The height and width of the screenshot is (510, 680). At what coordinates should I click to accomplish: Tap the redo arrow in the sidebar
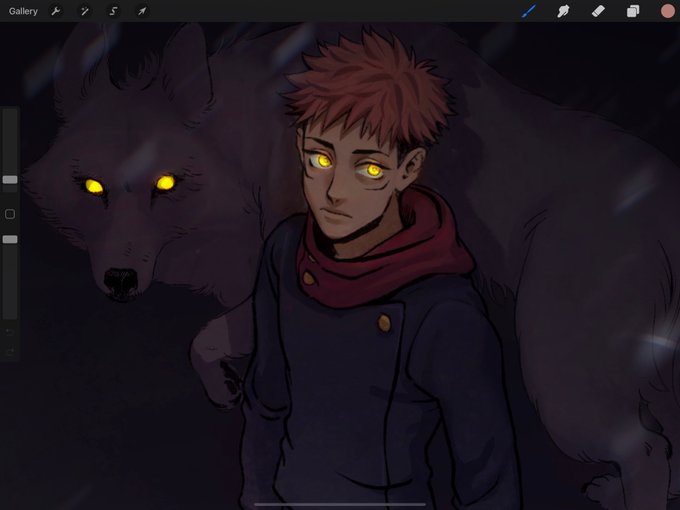10,350
